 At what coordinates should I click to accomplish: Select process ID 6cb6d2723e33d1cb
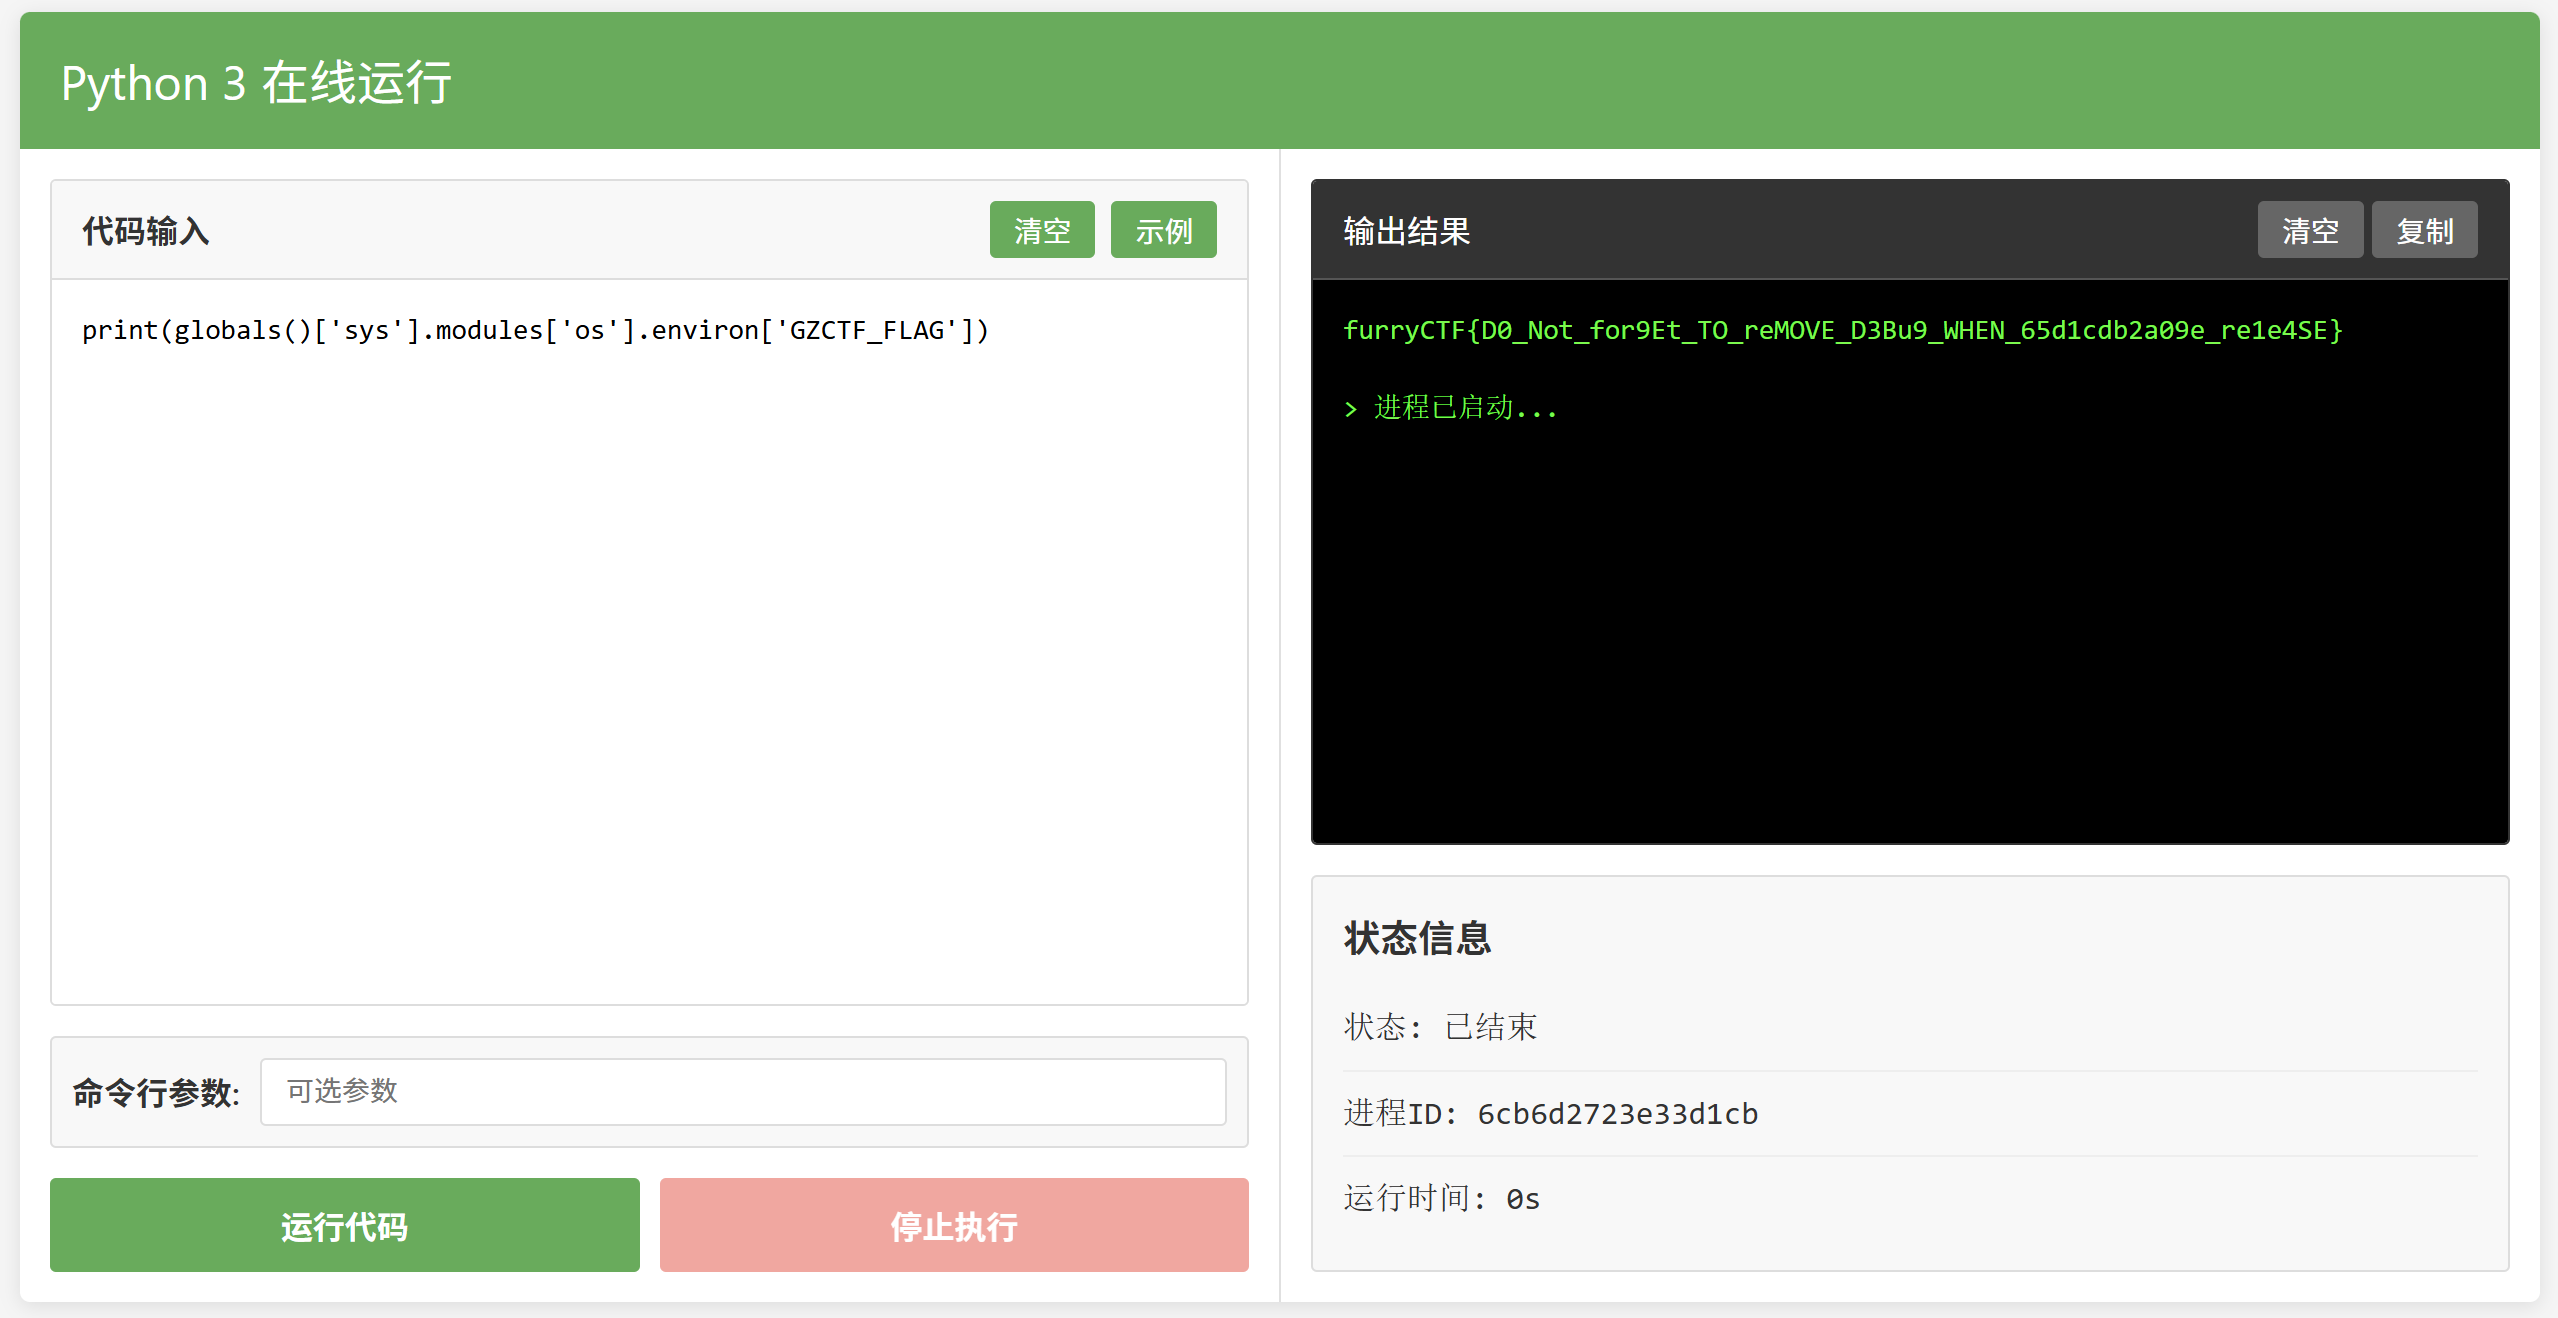tap(1617, 1113)
